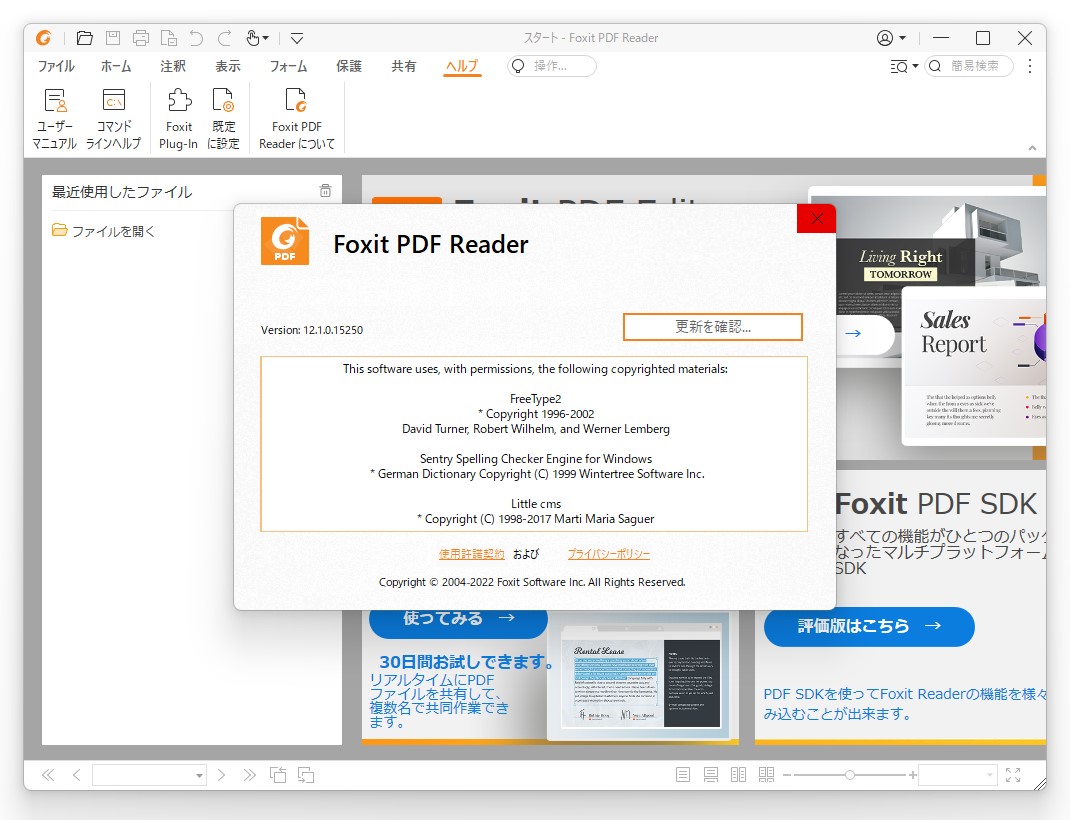Screen dimensions: 1070x820
Task: Switch to continuous page view mode
Action: pyautogui.click(x=711, y=773)
